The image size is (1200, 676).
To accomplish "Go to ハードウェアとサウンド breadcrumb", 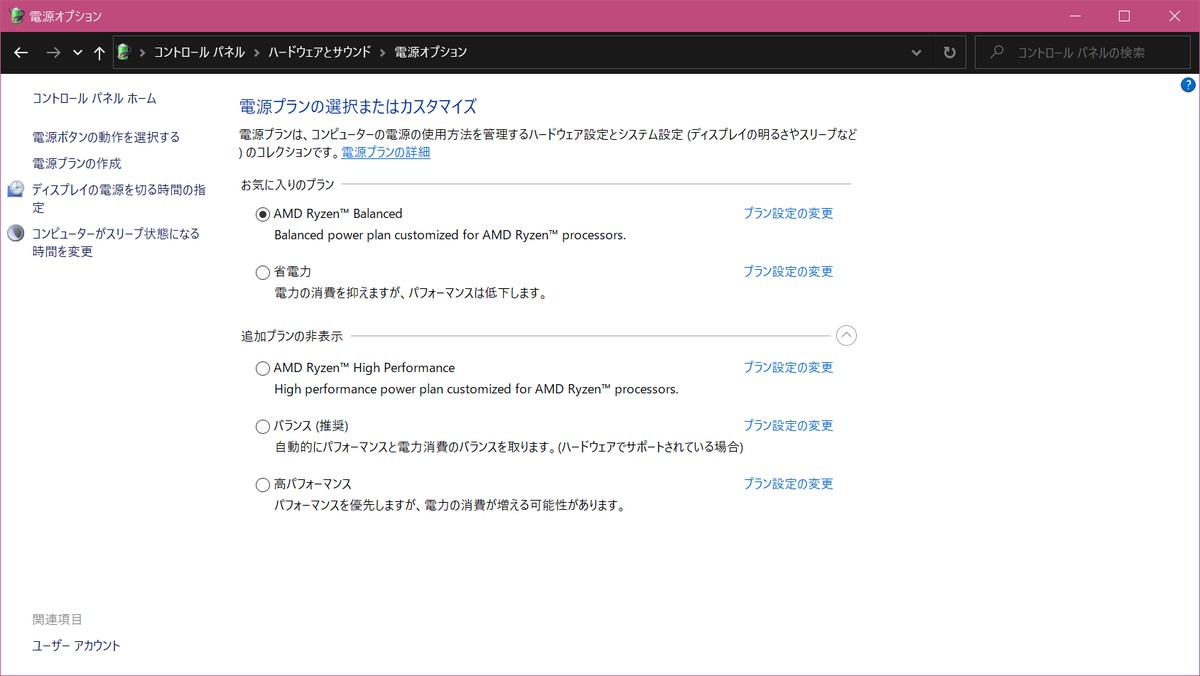I will coord(319,52).
